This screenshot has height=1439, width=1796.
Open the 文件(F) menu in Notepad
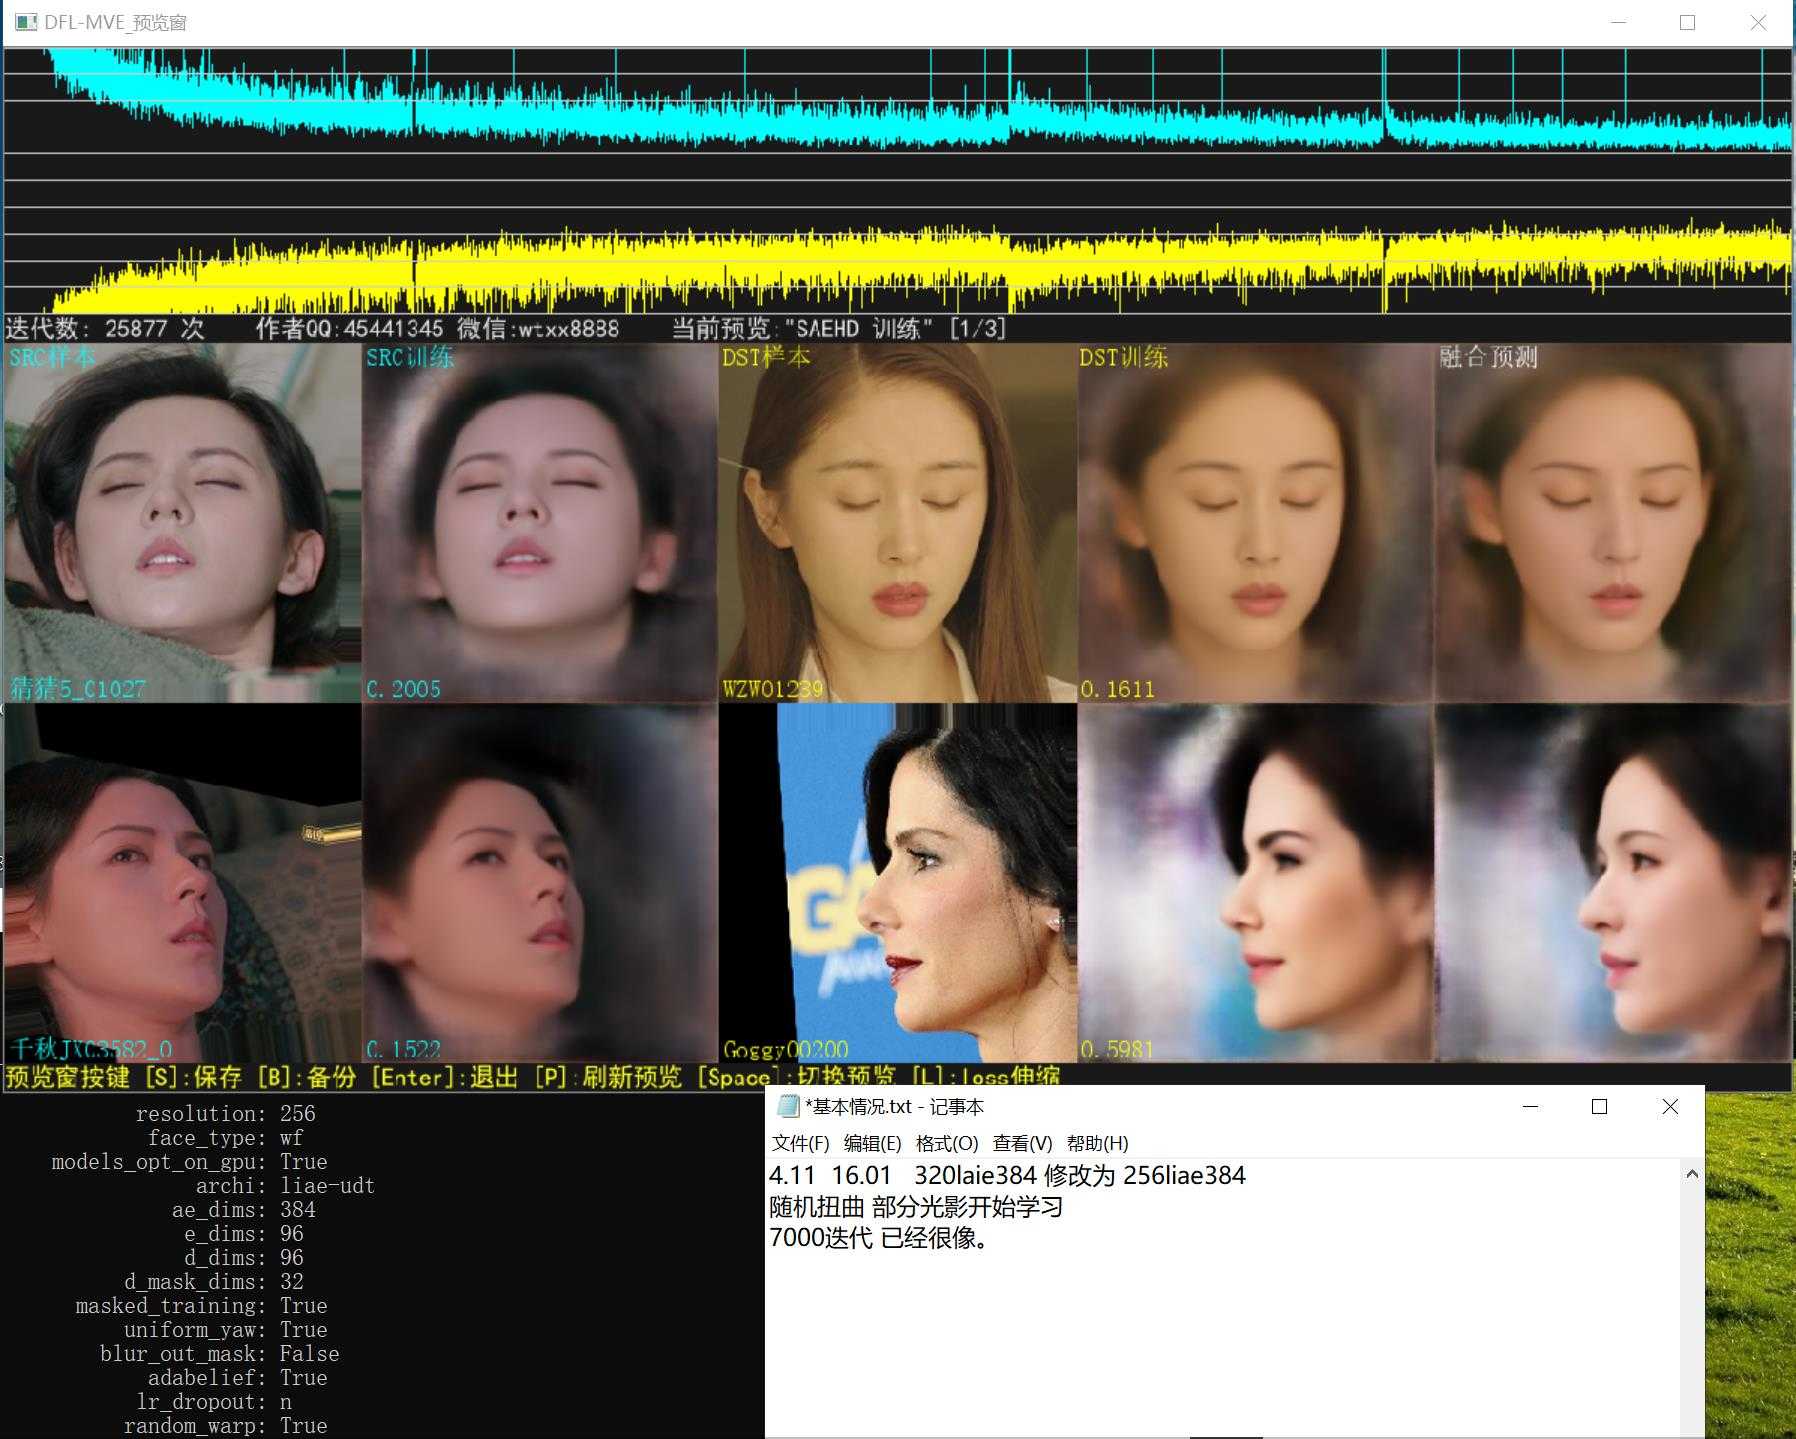[800, 1143]
